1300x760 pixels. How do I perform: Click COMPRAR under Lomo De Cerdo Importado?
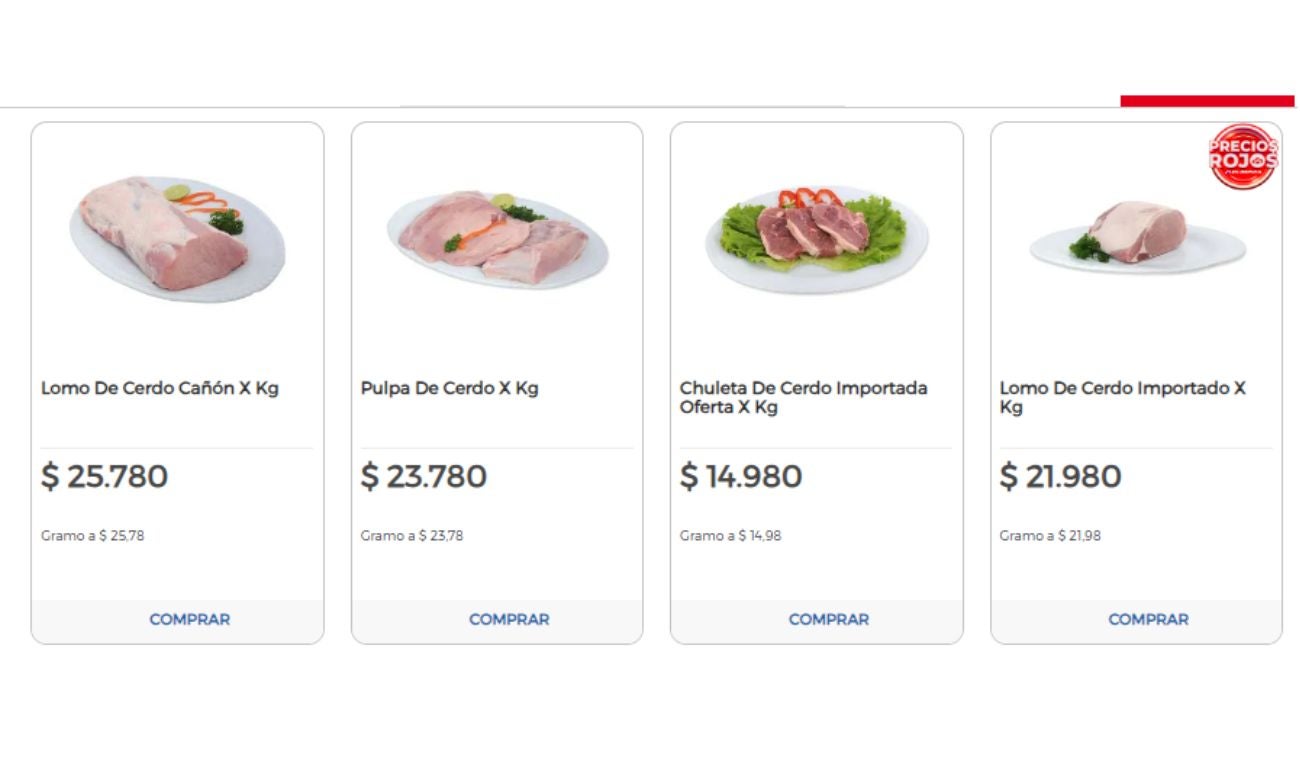pos(1148,619)
